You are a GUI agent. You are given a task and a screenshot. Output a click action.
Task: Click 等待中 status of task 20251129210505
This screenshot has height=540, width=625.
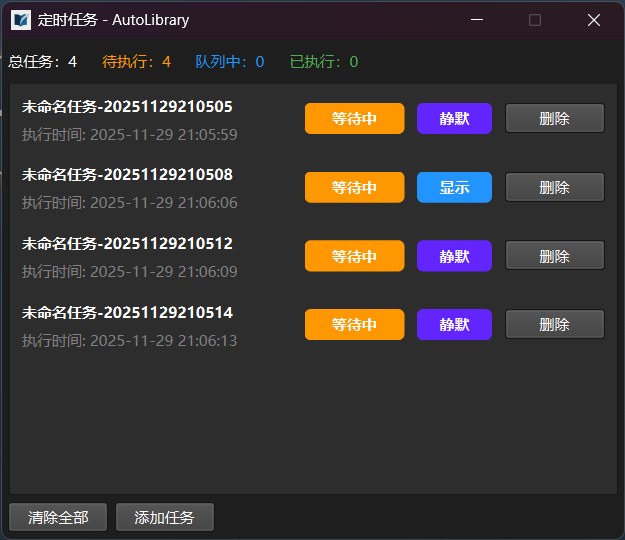coord(354,118)
